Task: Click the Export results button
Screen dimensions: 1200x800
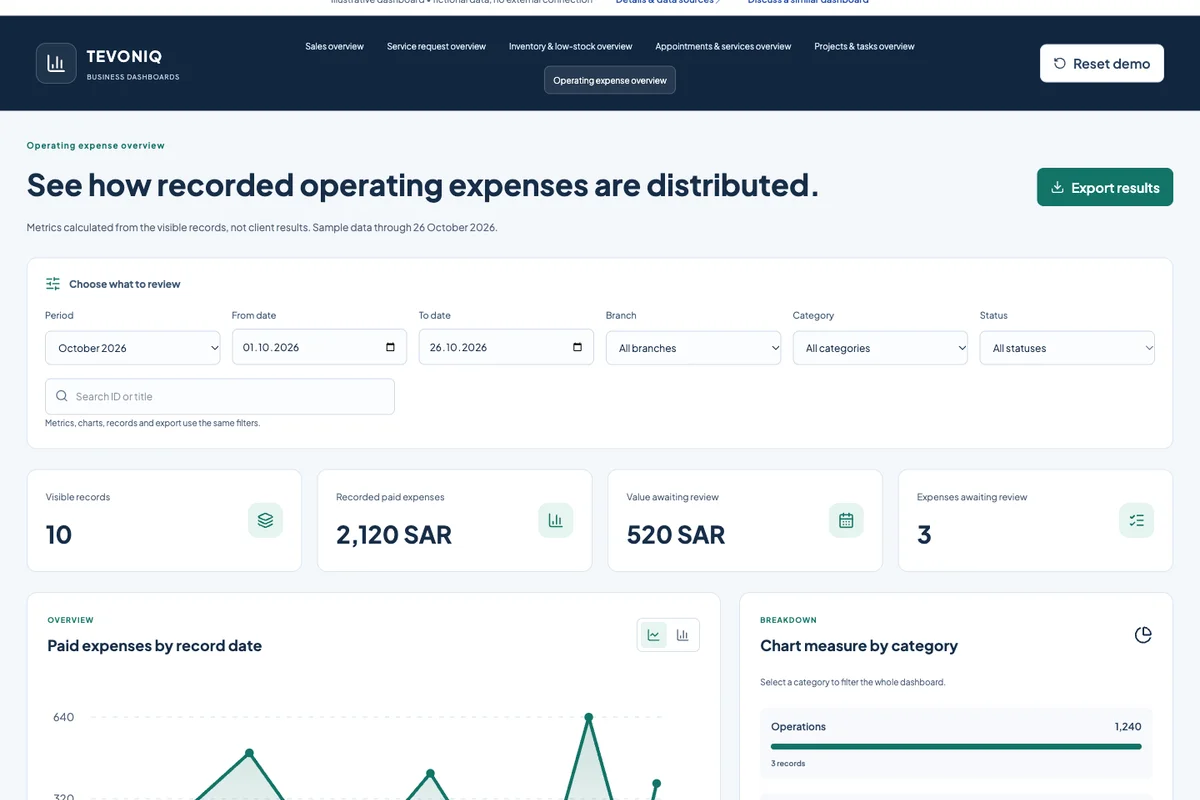Action: (1105, 187)
